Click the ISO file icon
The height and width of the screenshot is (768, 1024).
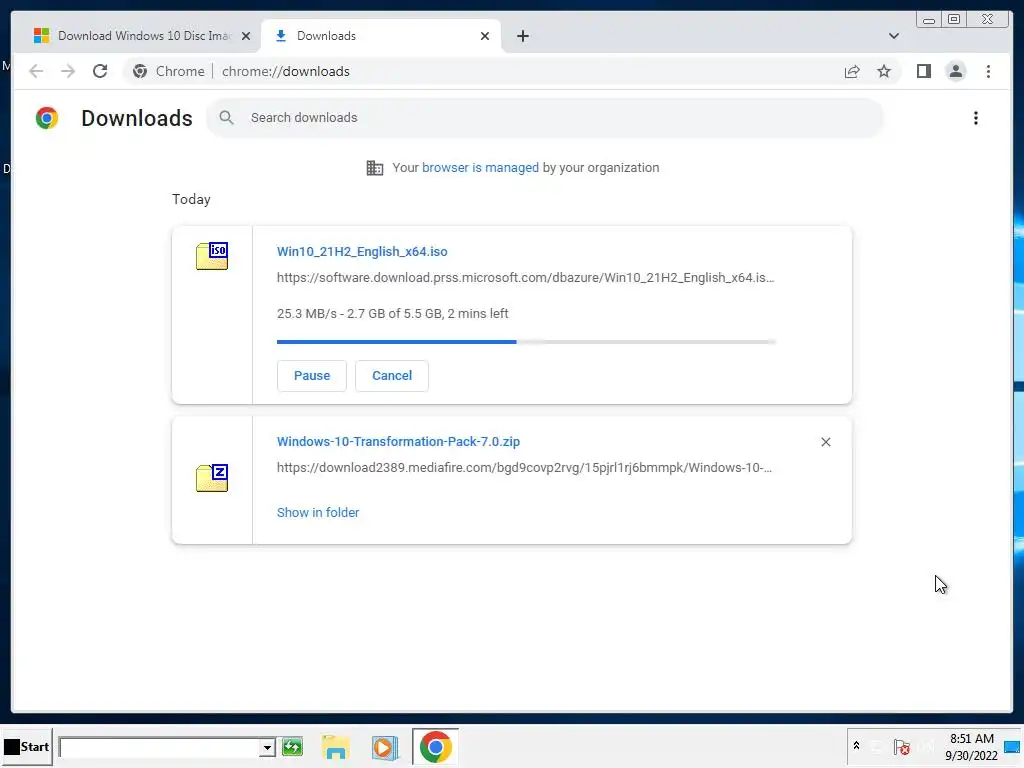coord(212,256)
